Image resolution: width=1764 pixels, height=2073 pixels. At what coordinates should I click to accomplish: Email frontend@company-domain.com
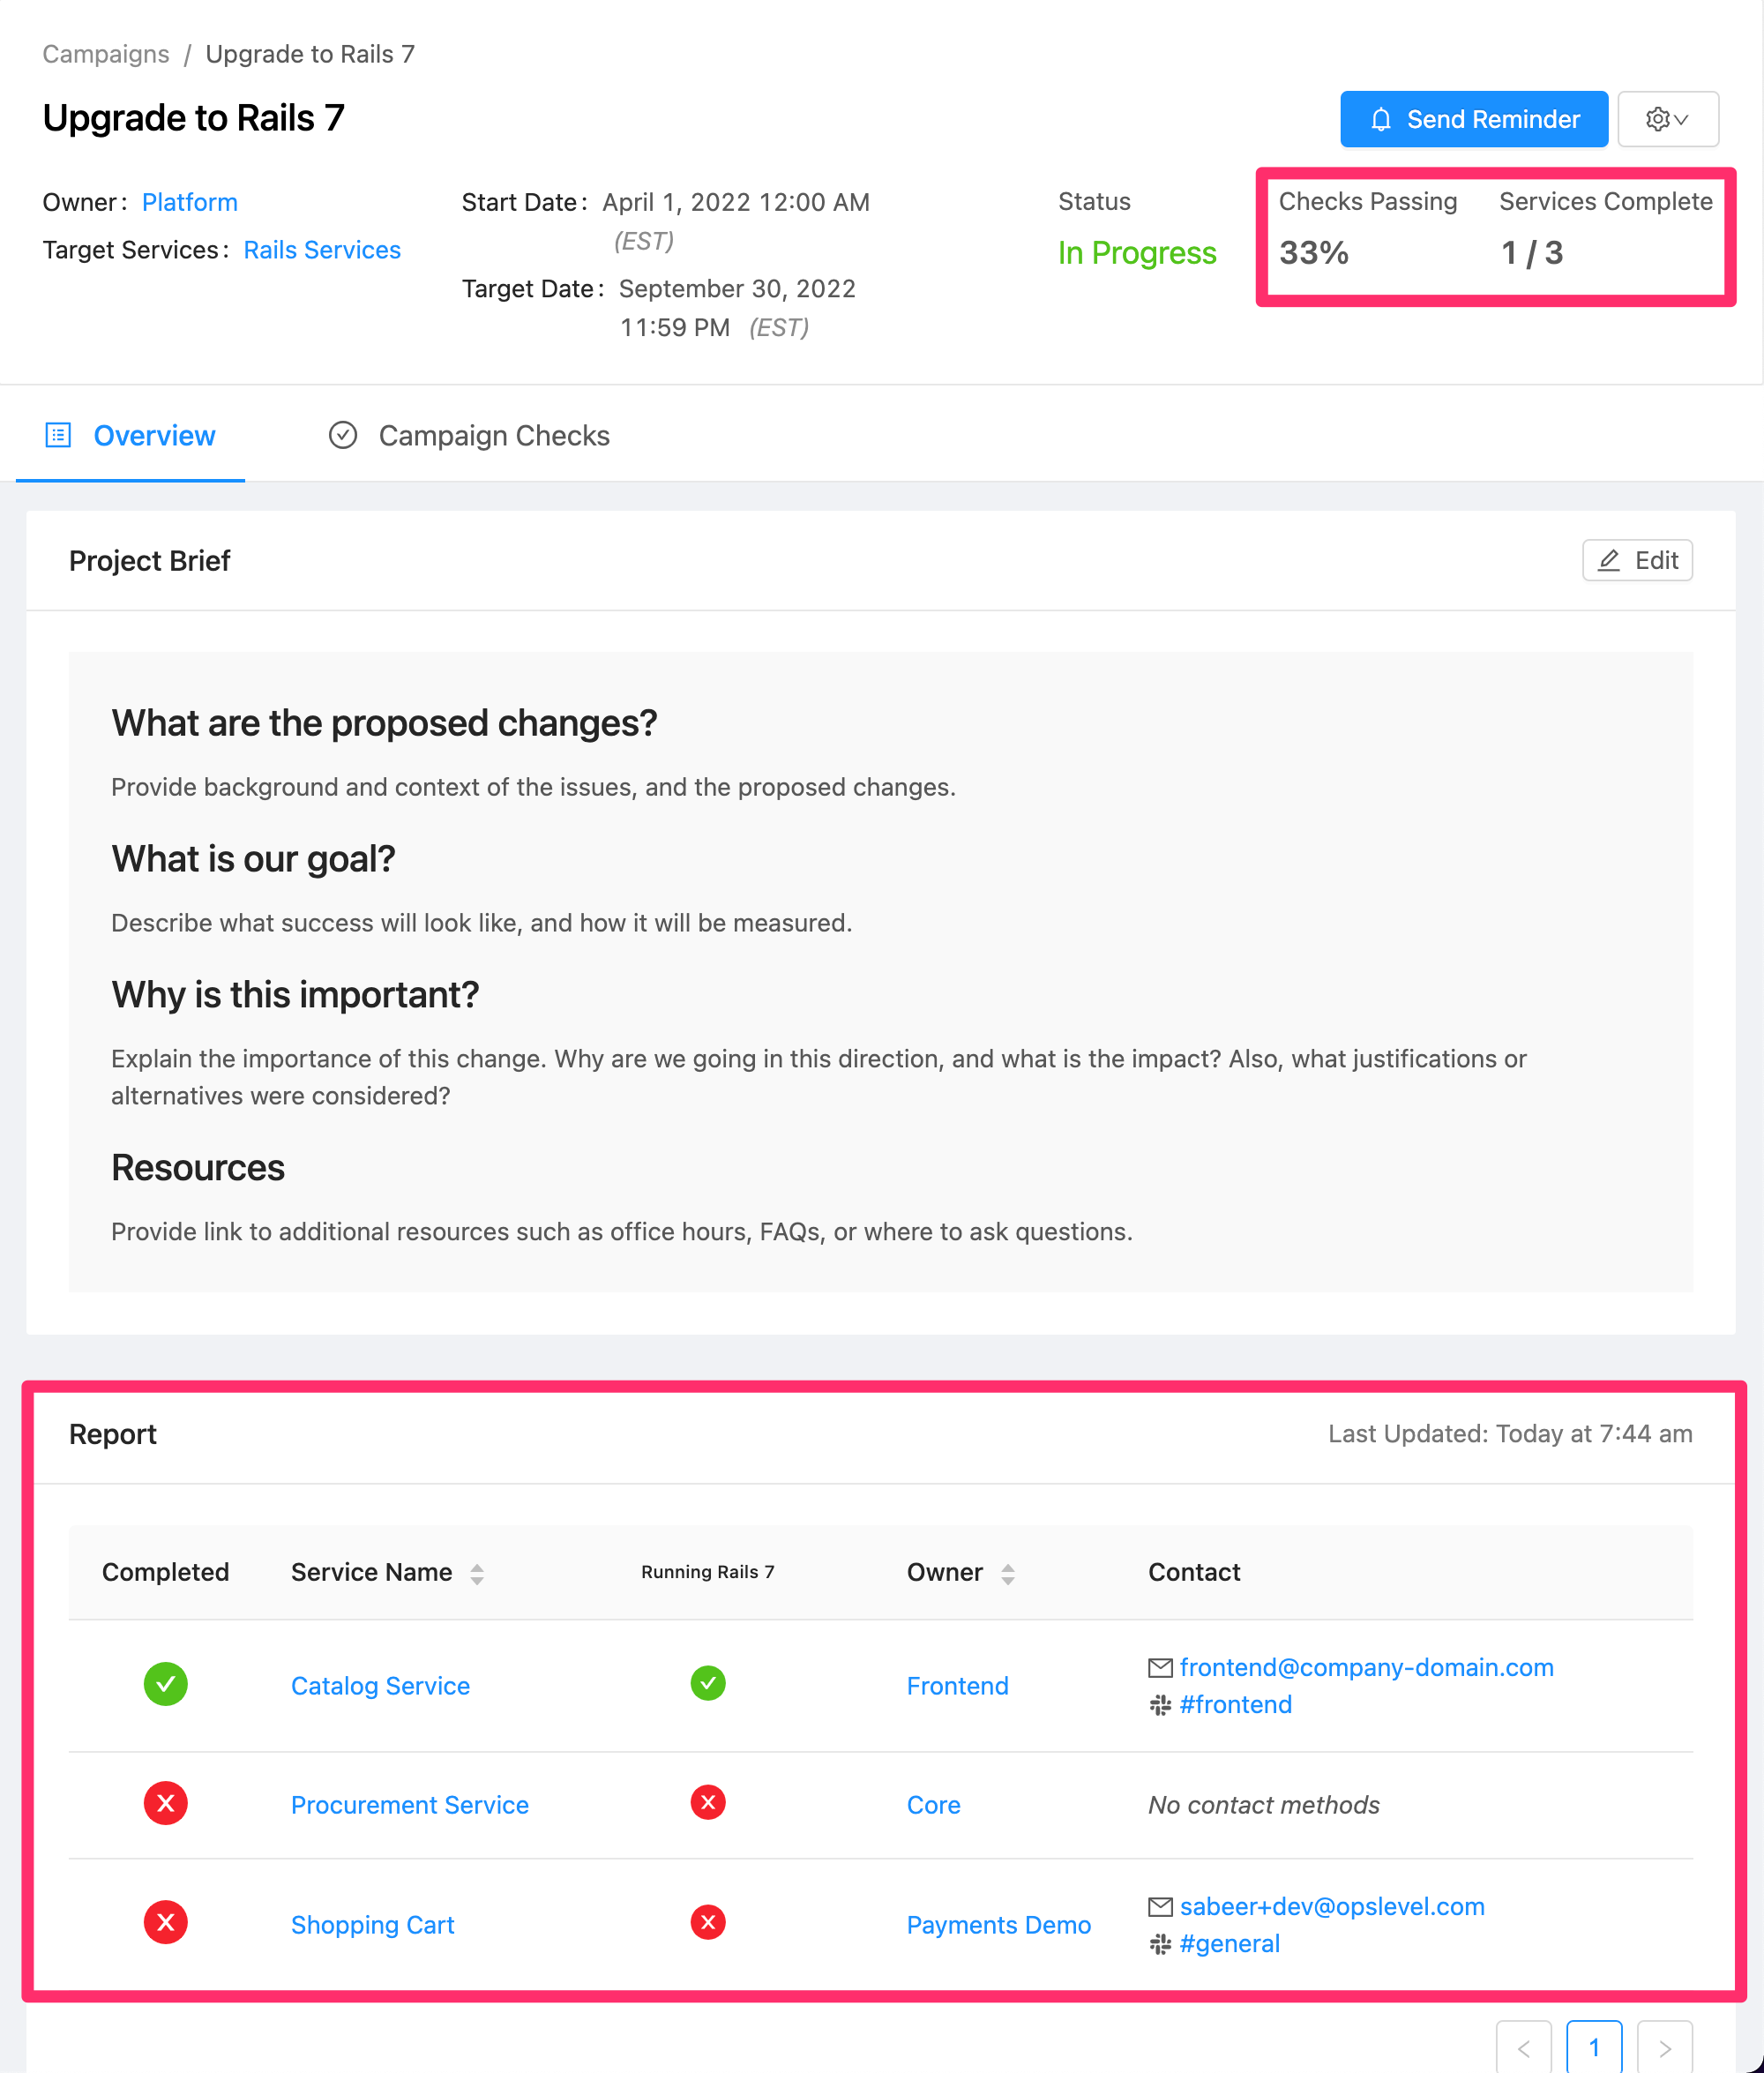coord(1366,1667)
